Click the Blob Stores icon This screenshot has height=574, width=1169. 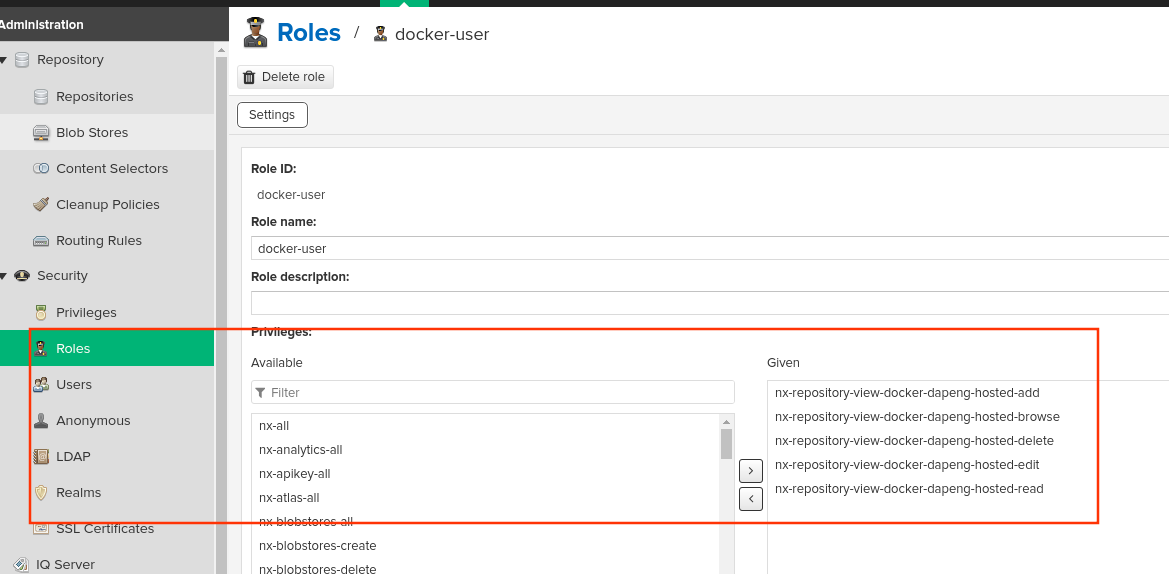[x=41, y=133]
